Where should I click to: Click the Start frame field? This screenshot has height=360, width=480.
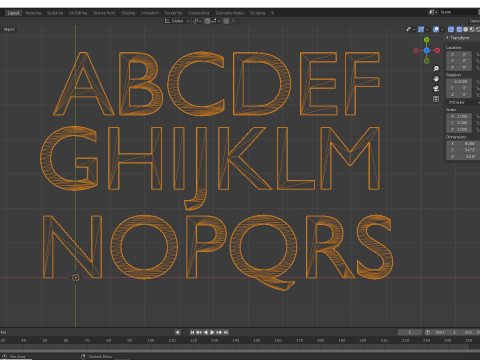pyautogui.click(x=446, y=332)
